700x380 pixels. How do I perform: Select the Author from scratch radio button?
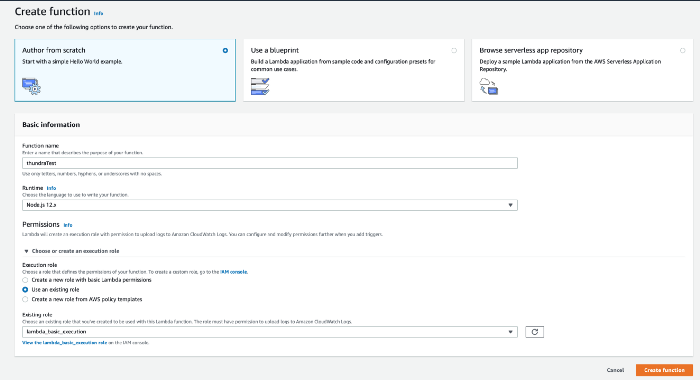point(225,50)
